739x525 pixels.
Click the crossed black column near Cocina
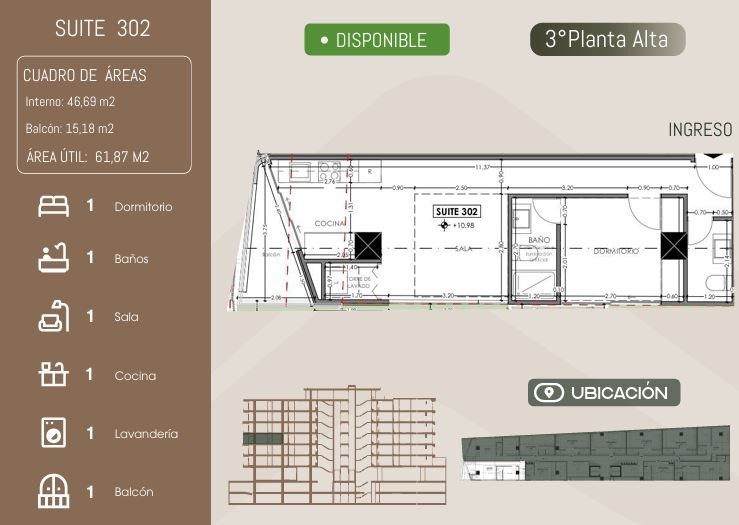tap(368, 246)
